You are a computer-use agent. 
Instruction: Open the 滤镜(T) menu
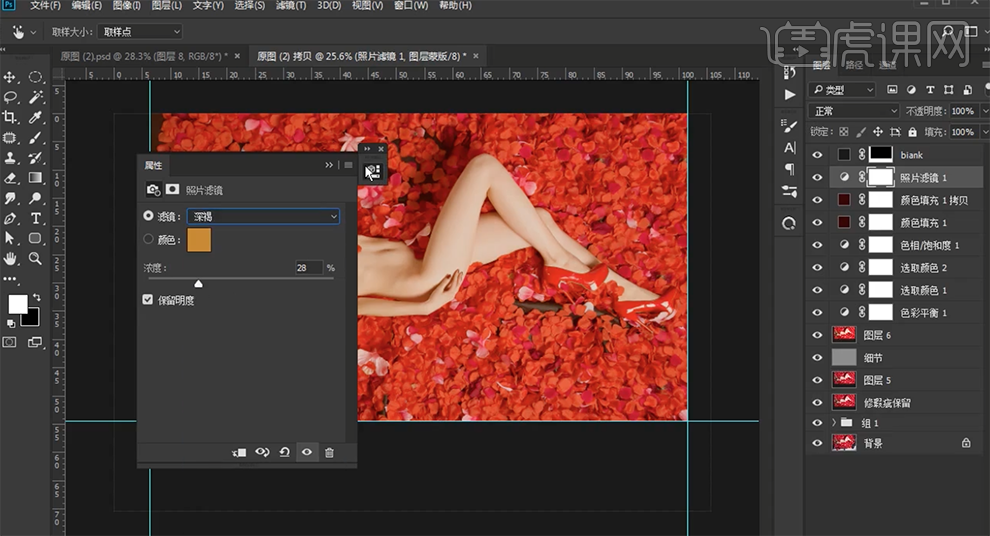291,6
